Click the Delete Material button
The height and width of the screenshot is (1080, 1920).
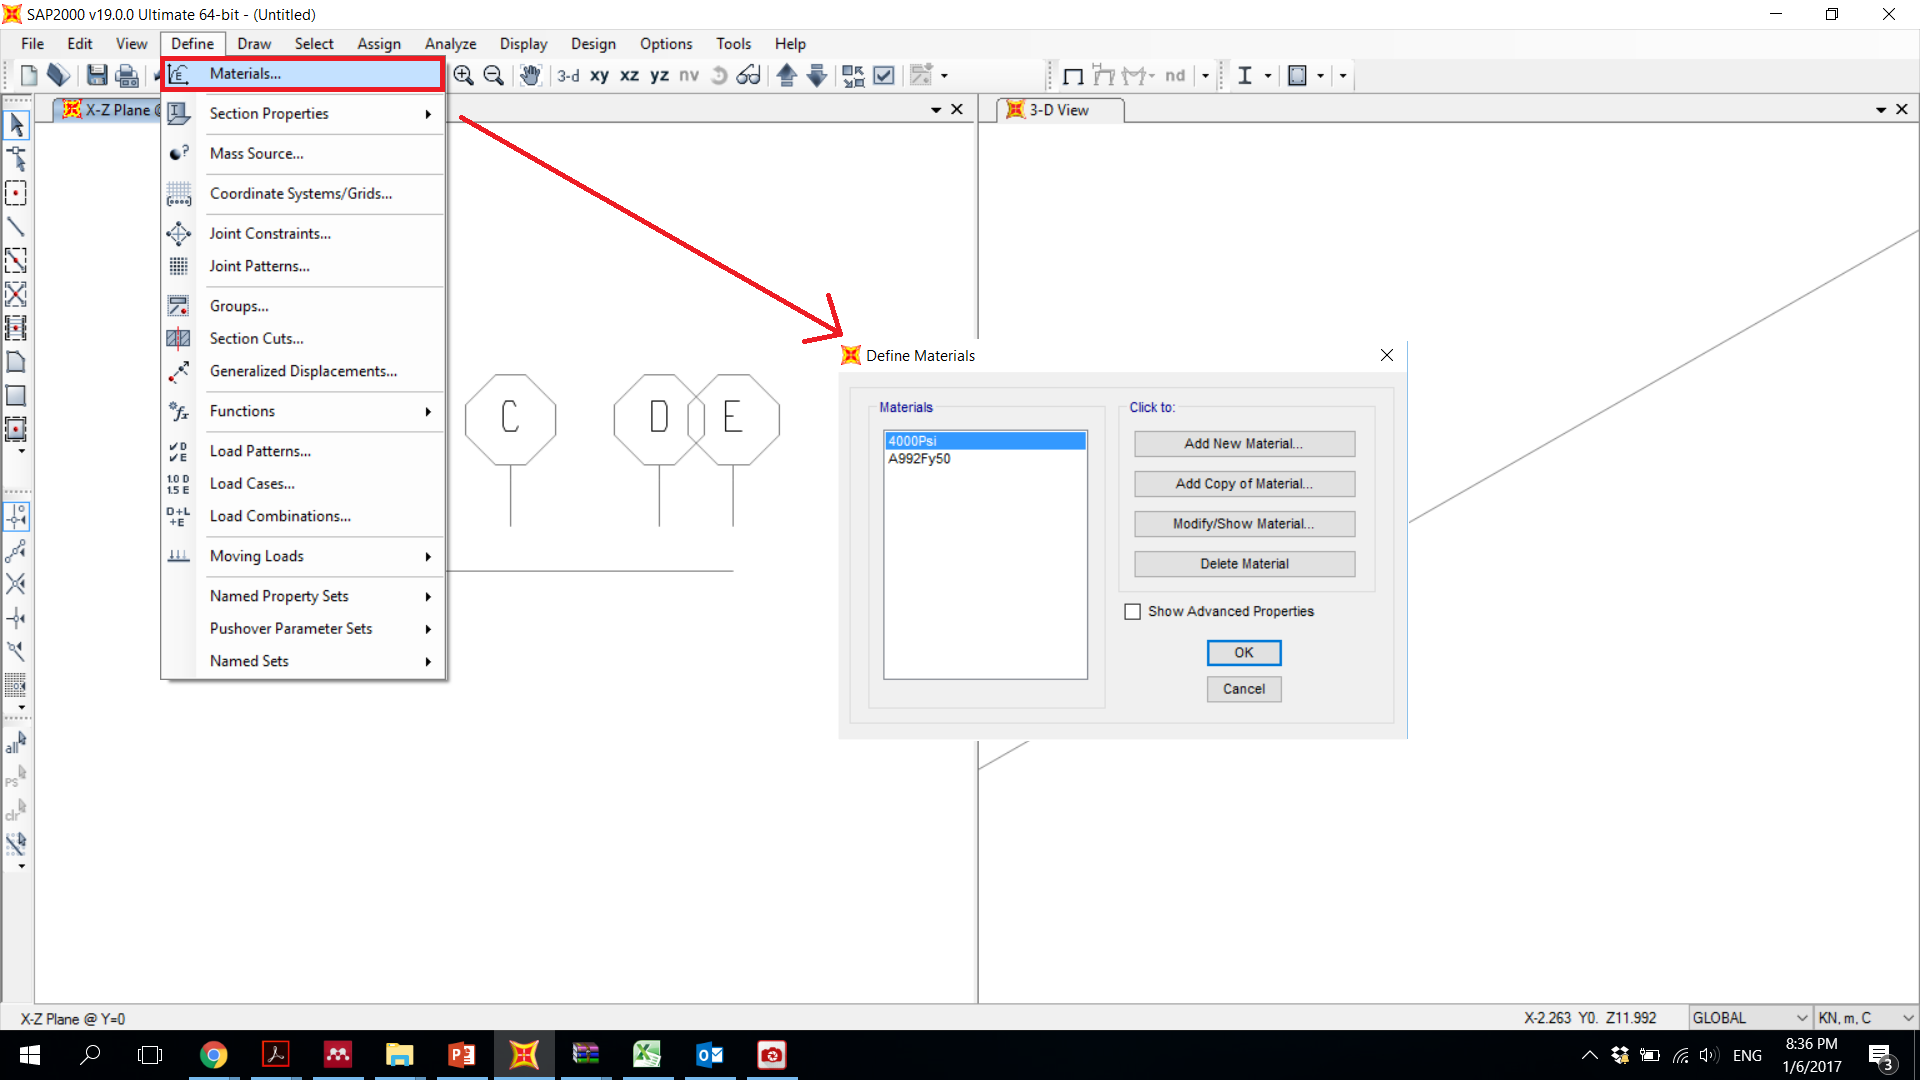click(1244, 564)
